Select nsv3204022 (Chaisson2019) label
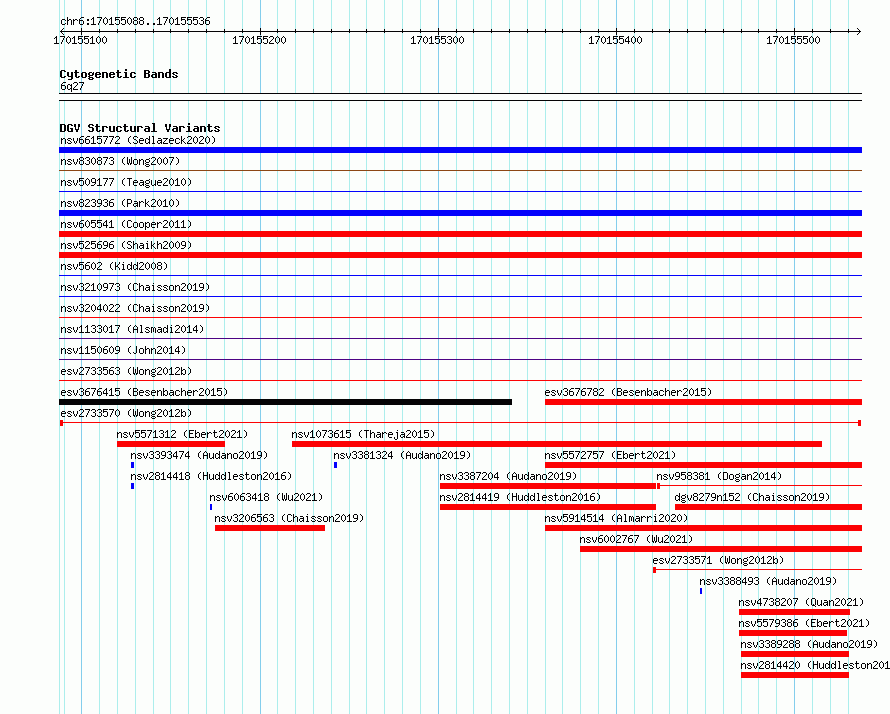The height and width of the screenshot is (714, 890). tap(135, 308)
